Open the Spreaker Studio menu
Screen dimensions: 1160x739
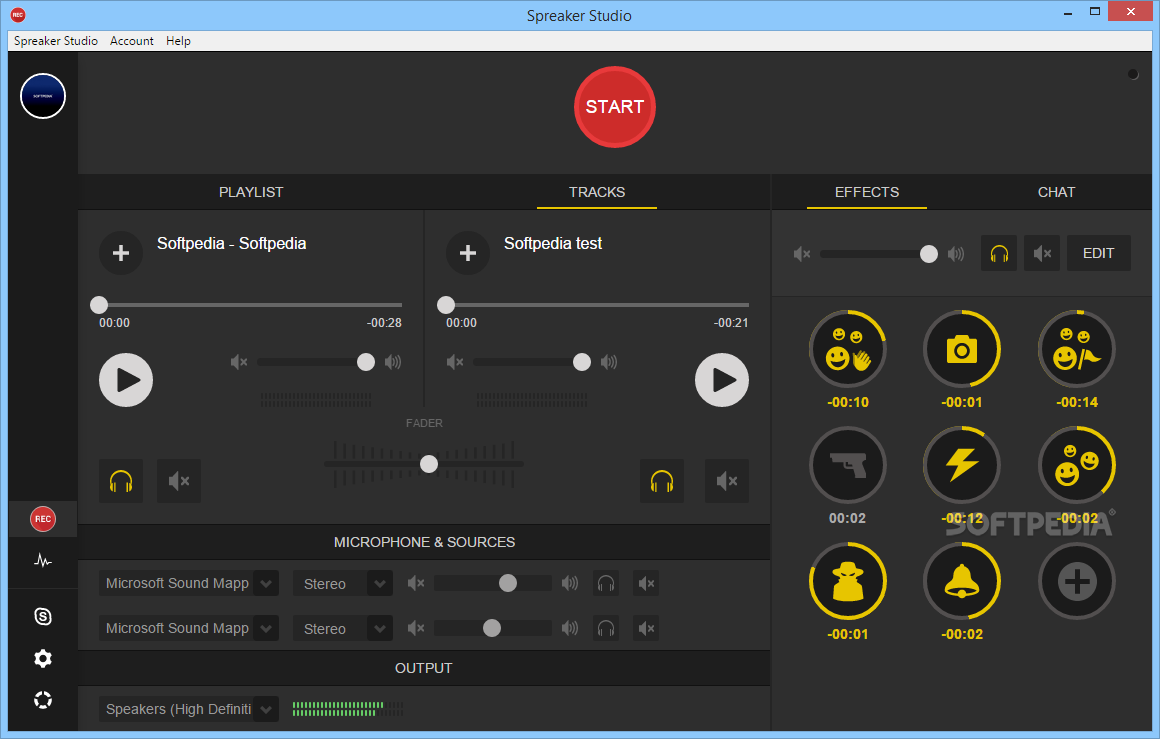pyautogui.click(x=55, y=41)
